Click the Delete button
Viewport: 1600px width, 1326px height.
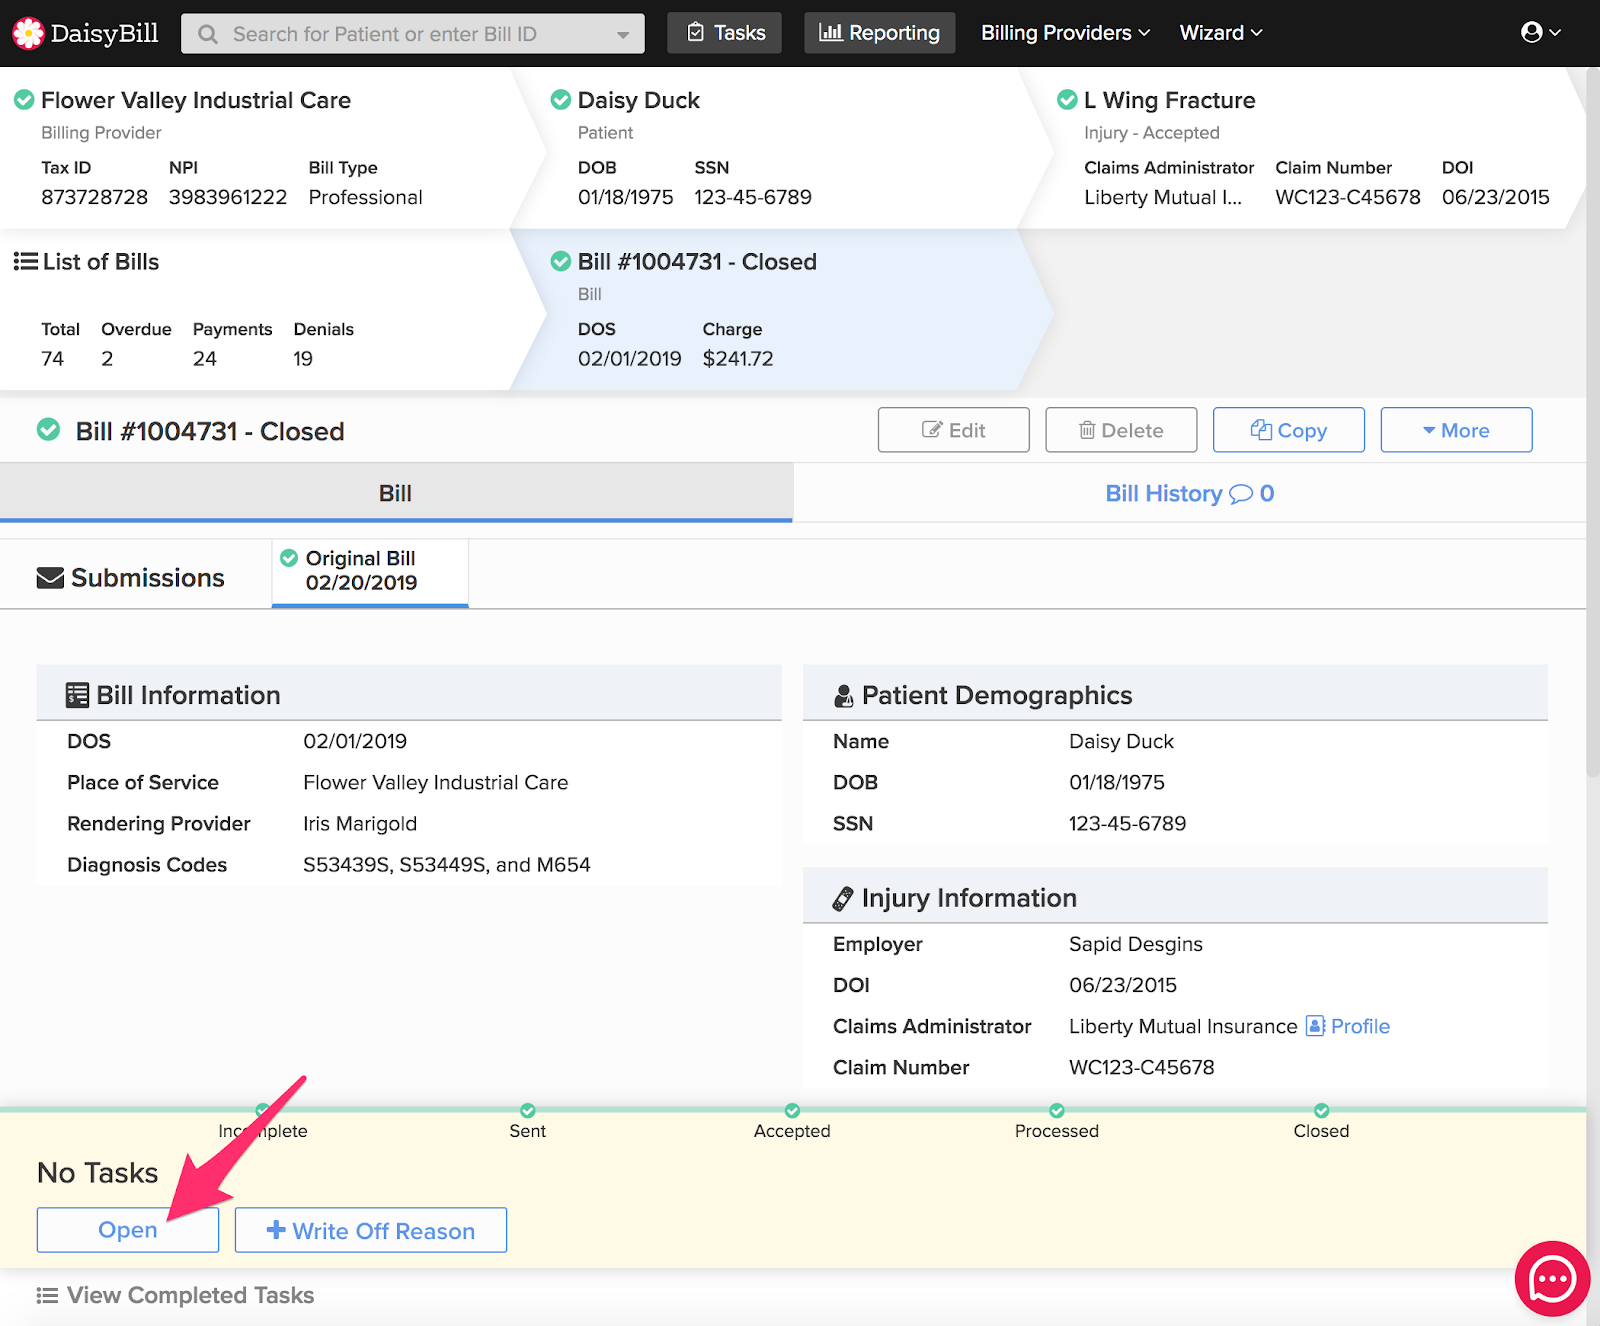pyautogui.click(x=1121, y=430)
